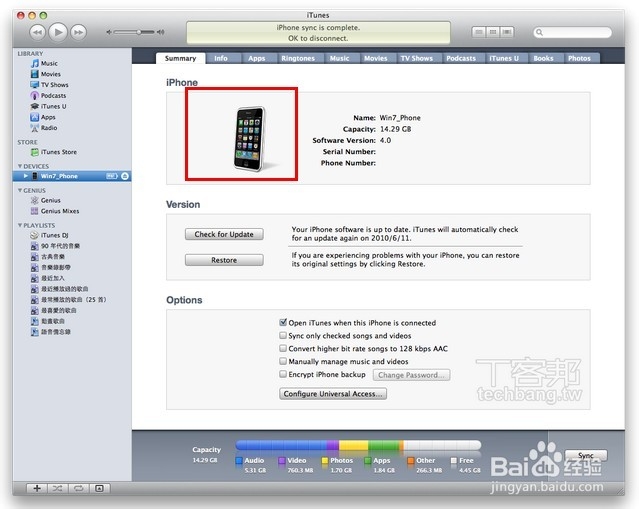
Task: Switch to the Photos tab
Action: (x=580, y=58)
